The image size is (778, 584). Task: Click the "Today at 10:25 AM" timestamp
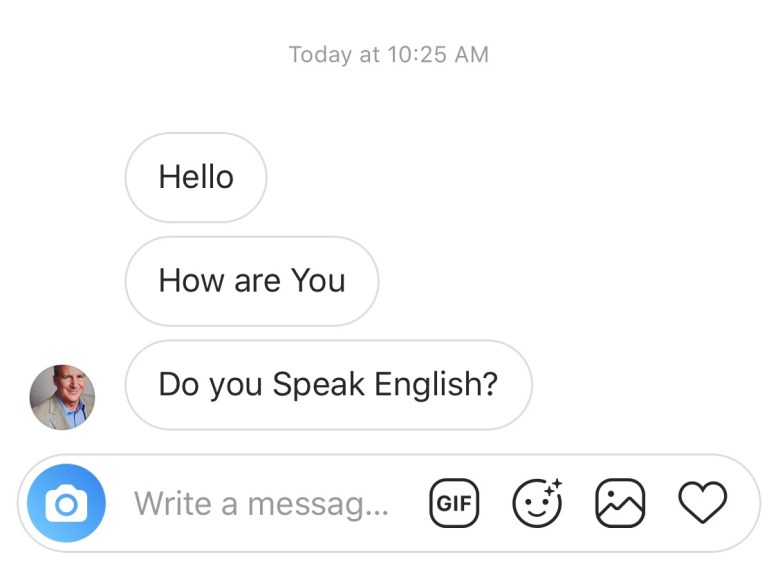[x=389, y=55]
